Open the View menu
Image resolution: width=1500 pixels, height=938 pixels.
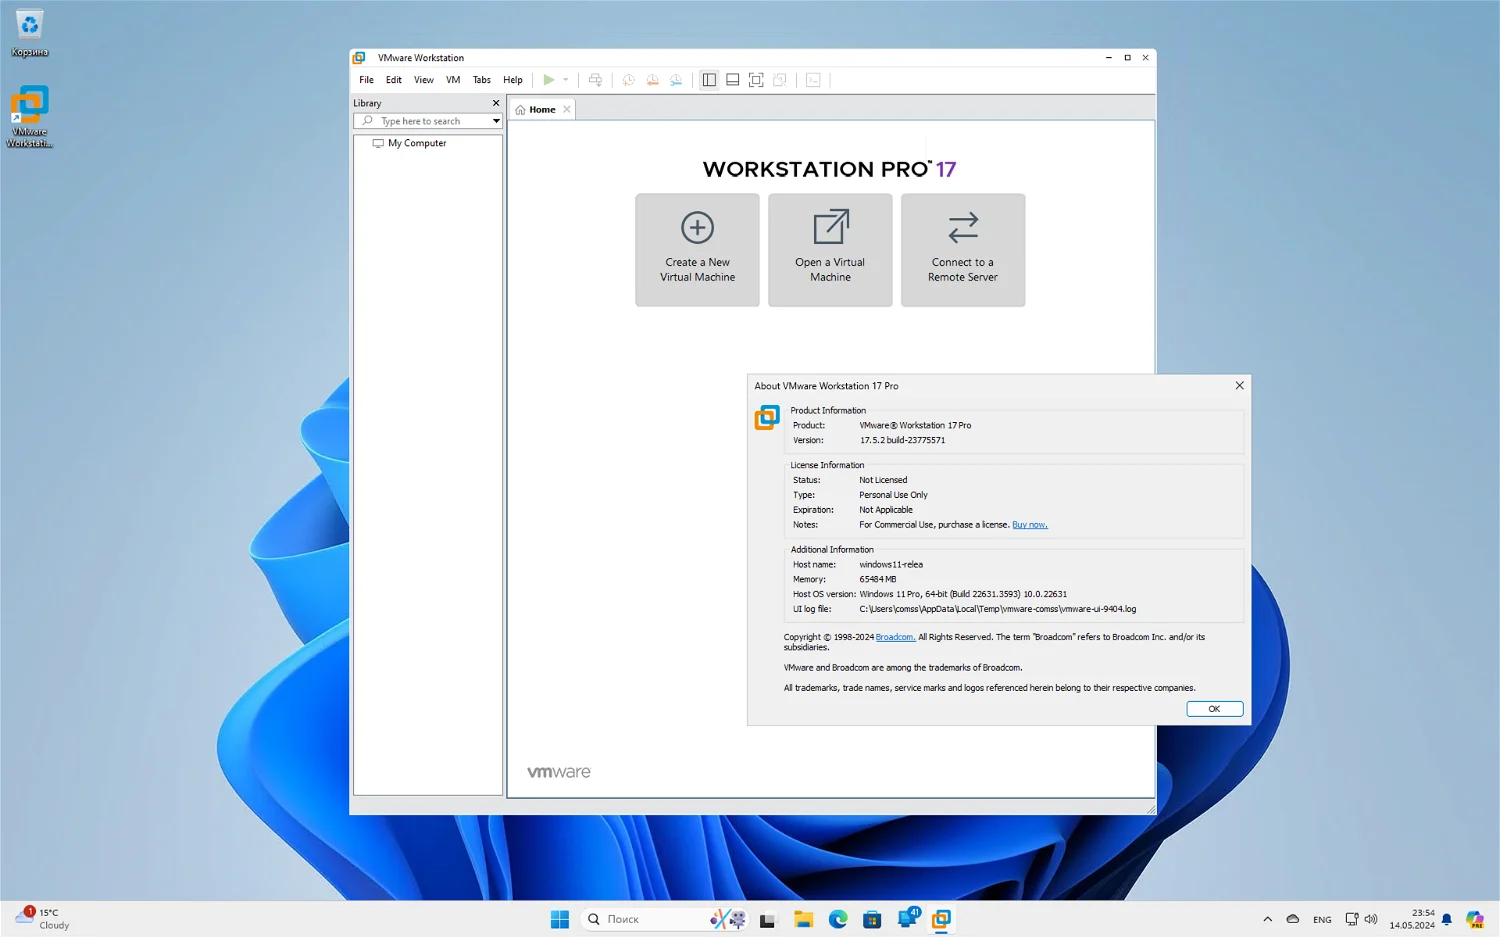click(424, 80)
